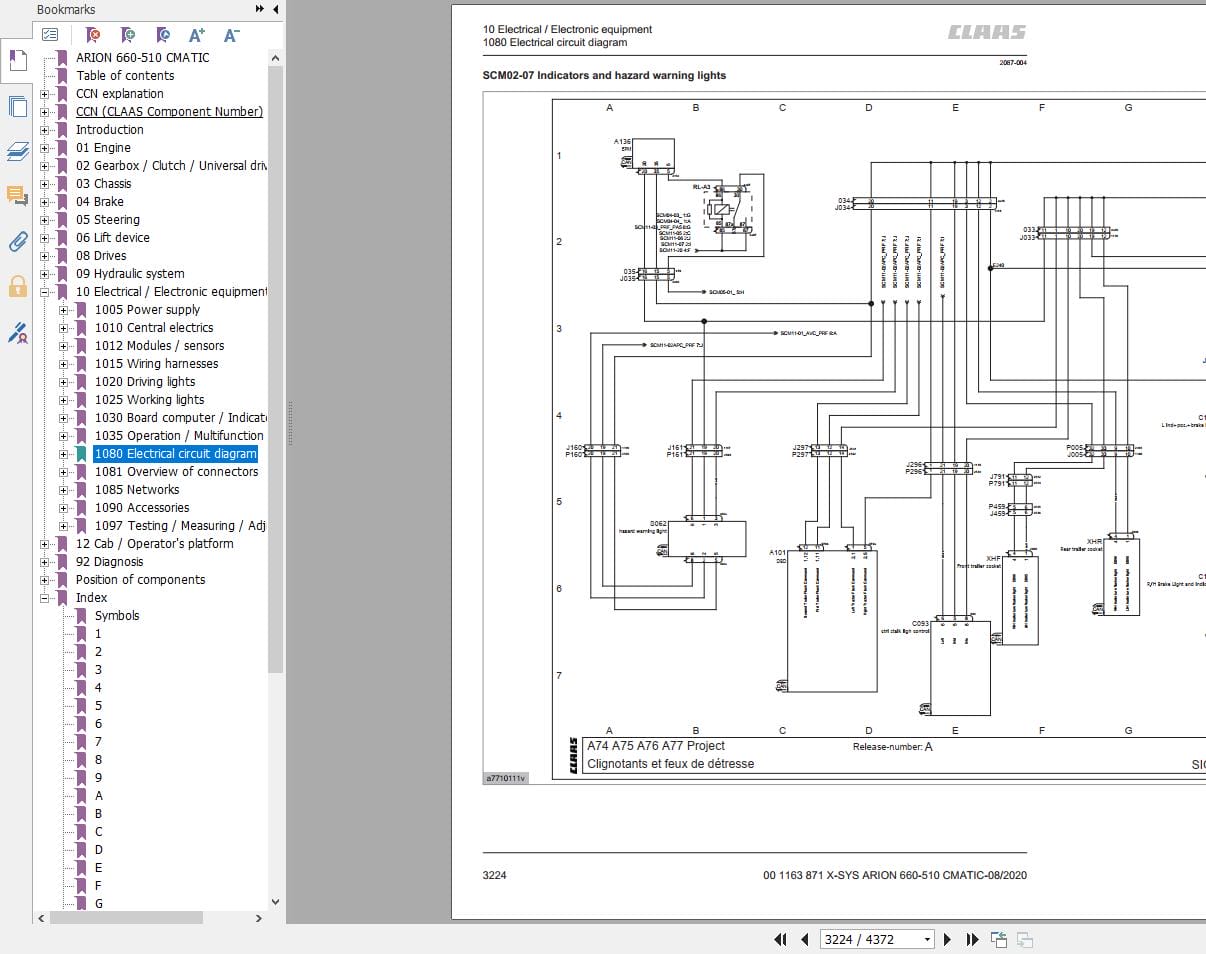Expand the 92 Diagnosis bookmark

(45, 562)
